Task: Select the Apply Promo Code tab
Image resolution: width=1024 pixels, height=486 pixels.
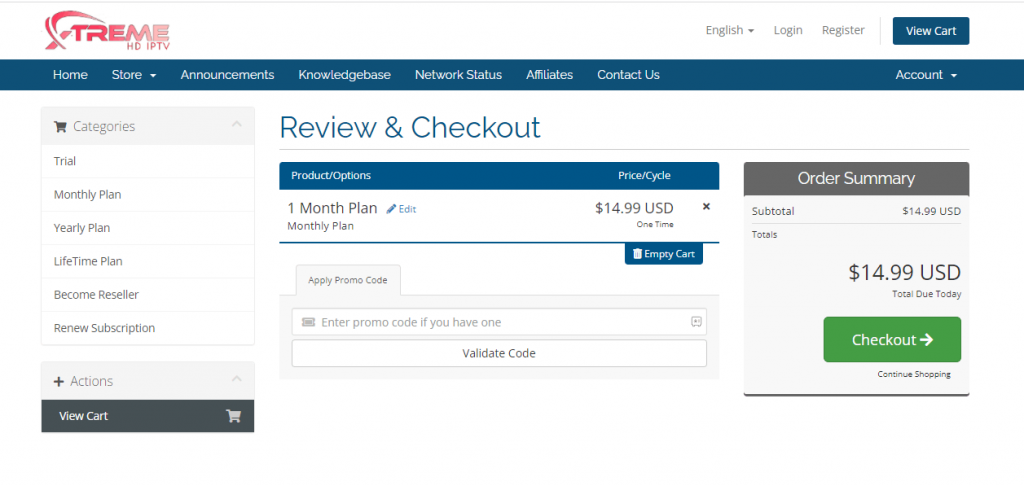Action: pyautogui.click(x=348, y=280)
